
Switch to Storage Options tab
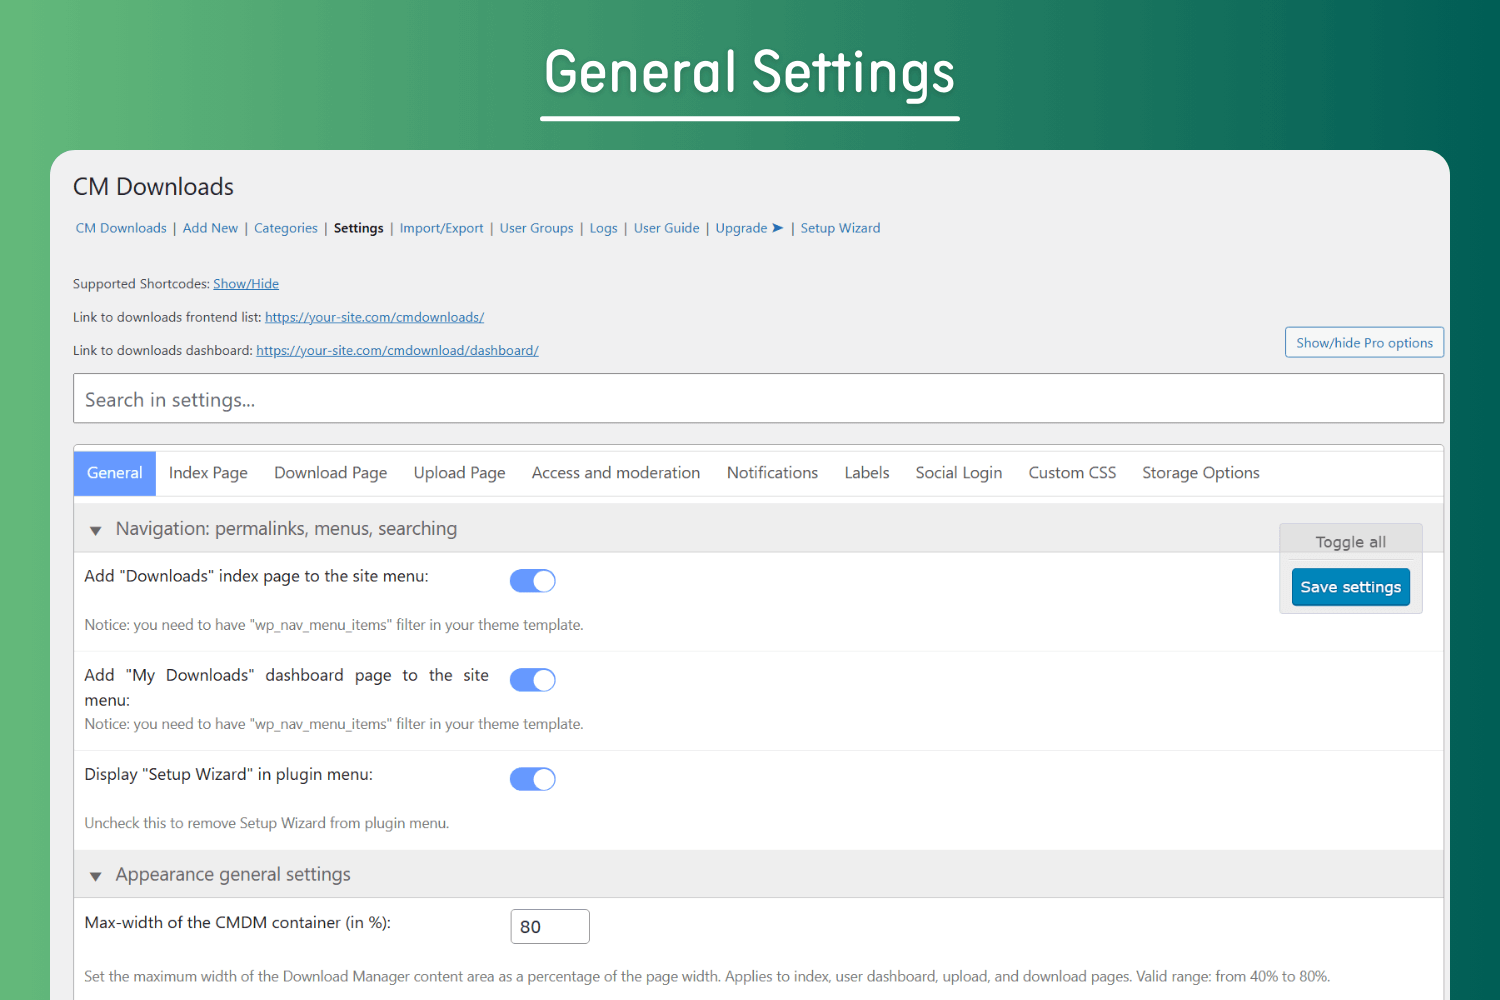click(1201, 473)
